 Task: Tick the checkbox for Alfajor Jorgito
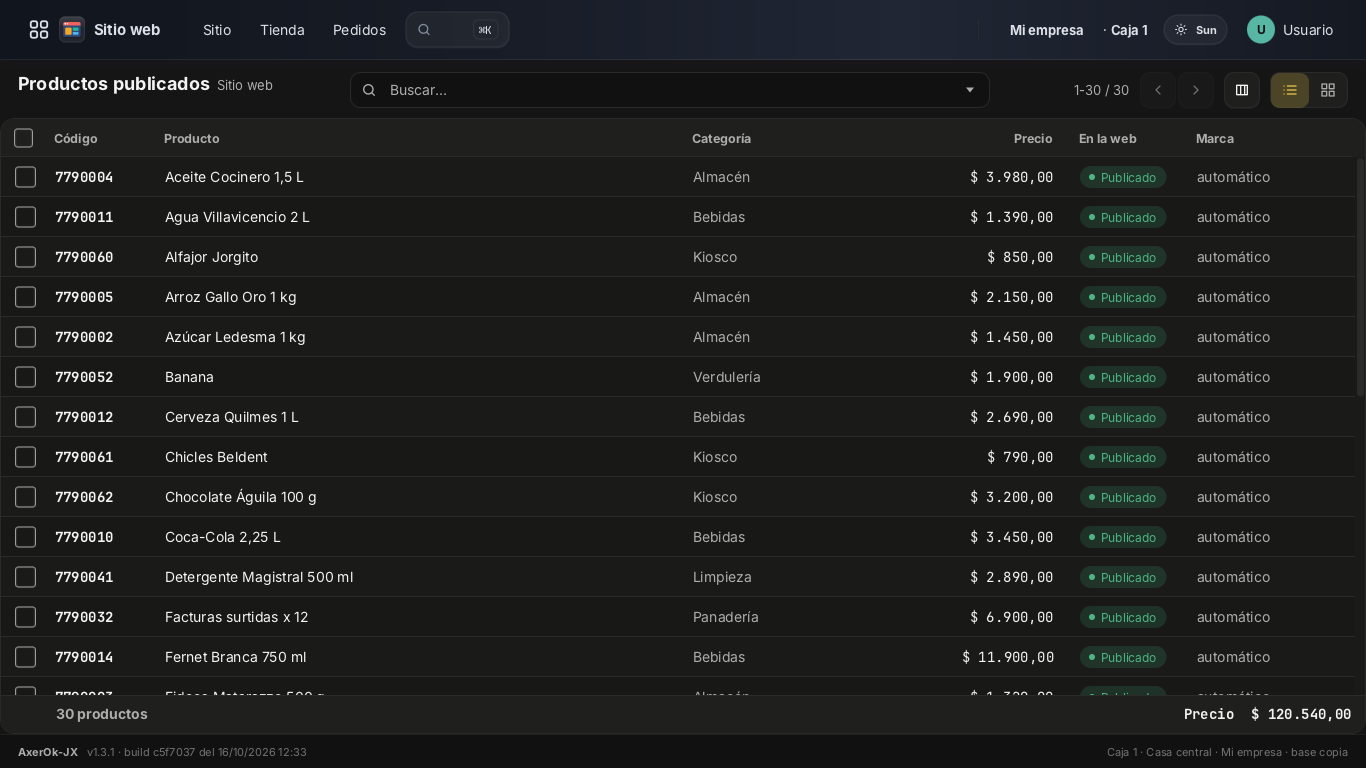click(x=26, y=257)
